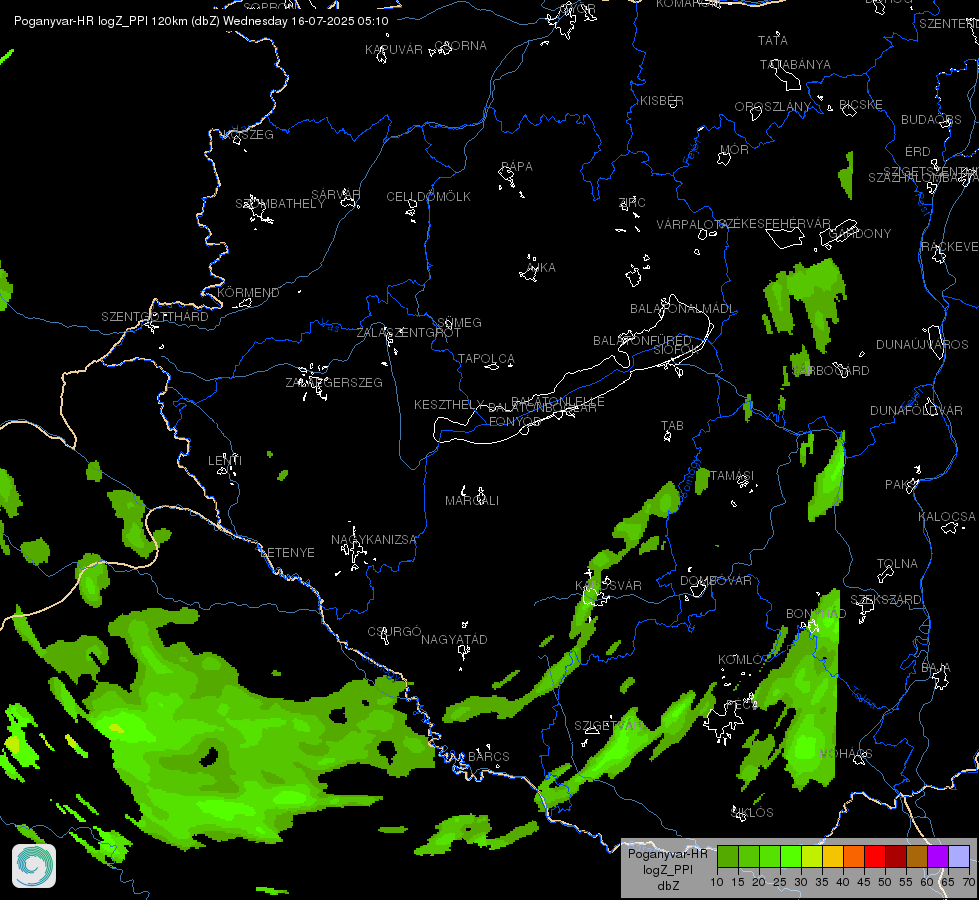The width and height of the screenshot is (979, 900).
Task: Select the TATA city label
Action: click(772, 41)
